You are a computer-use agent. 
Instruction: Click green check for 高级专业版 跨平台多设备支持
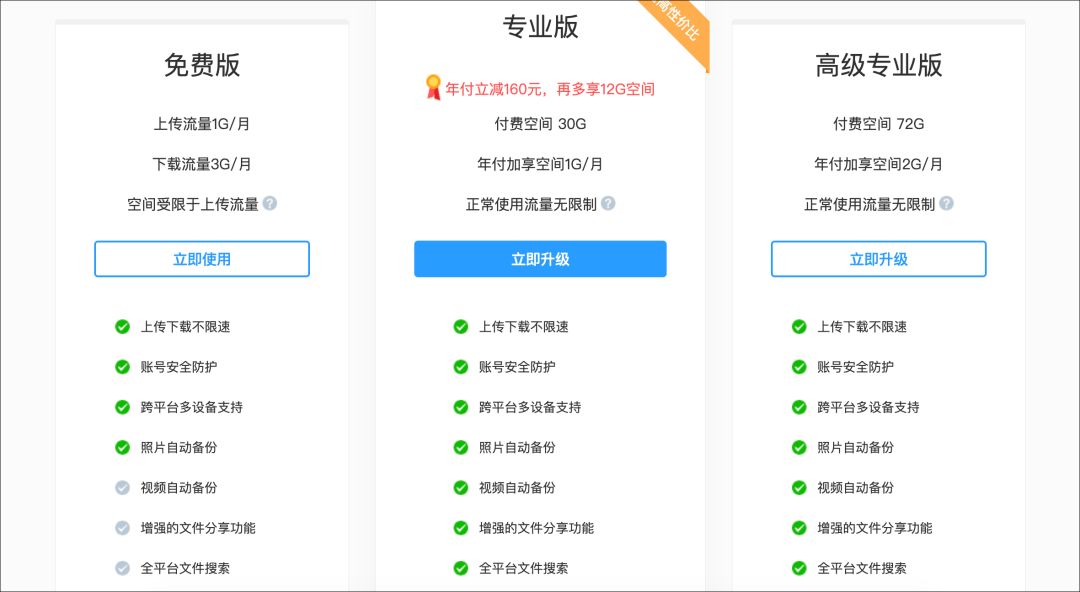[799, 407]
